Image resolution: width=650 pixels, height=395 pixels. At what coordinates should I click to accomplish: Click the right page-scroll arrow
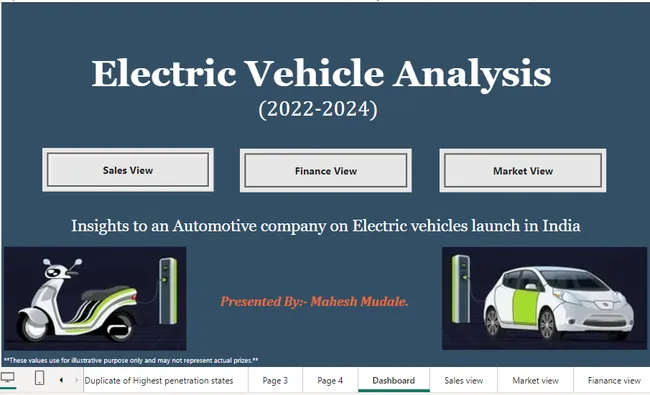pyautogui.click(x=76, y=380)
